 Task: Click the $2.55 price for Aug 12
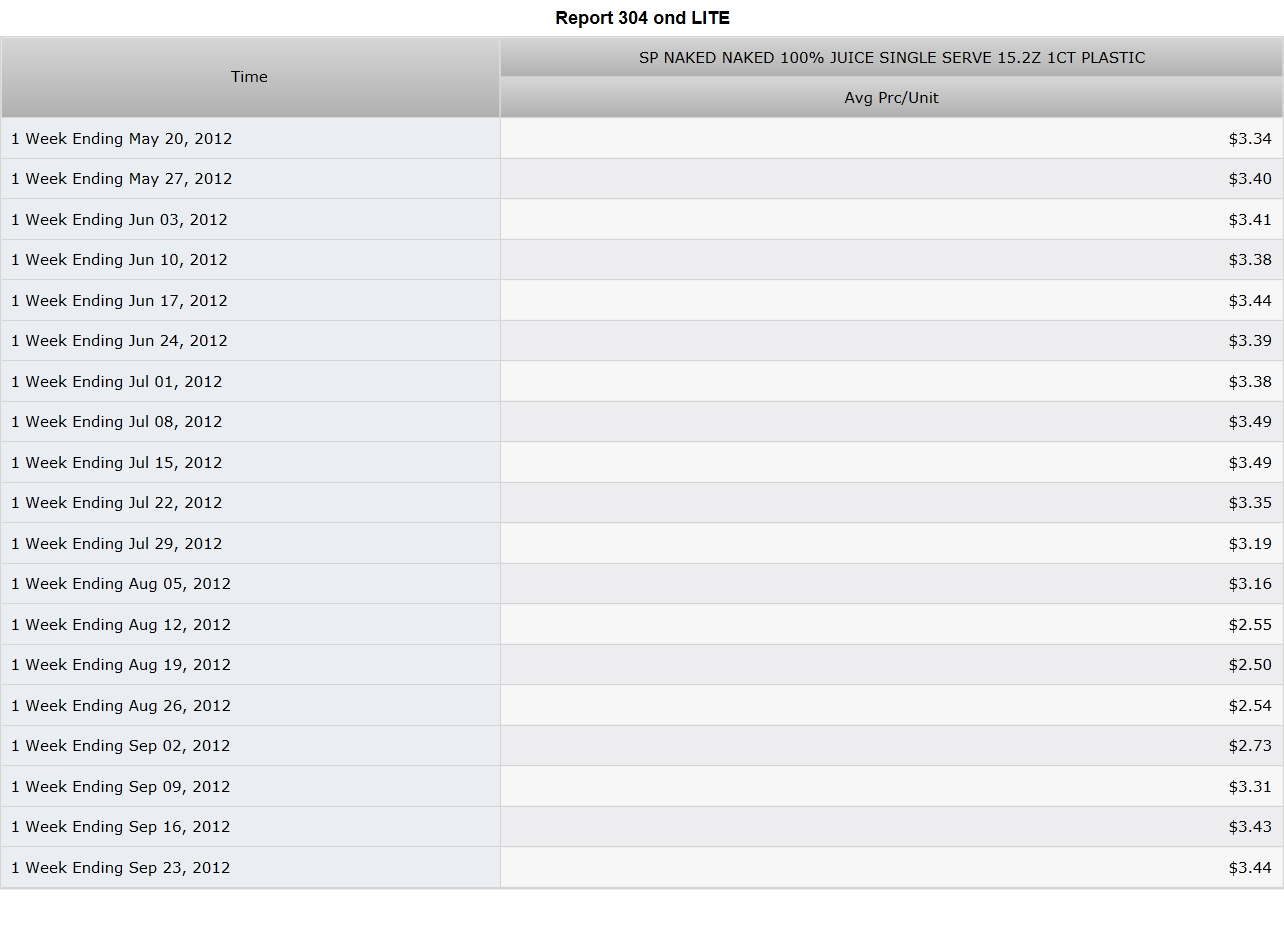(1250, 625)
